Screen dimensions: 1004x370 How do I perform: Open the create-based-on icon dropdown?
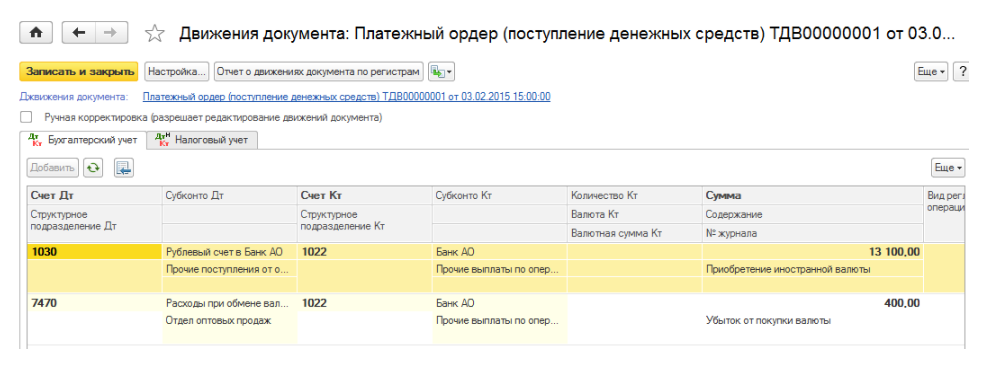[x=441, y=72]
